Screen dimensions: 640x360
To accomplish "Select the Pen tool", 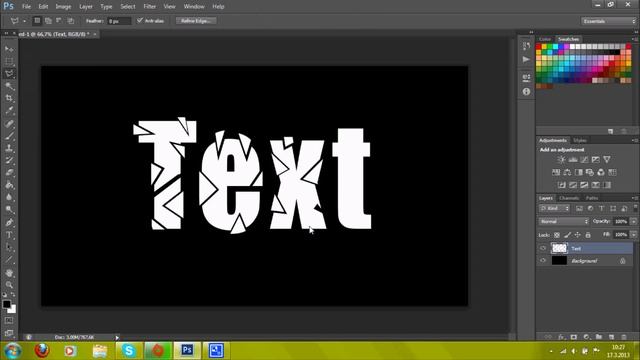I will click(9, 223).
